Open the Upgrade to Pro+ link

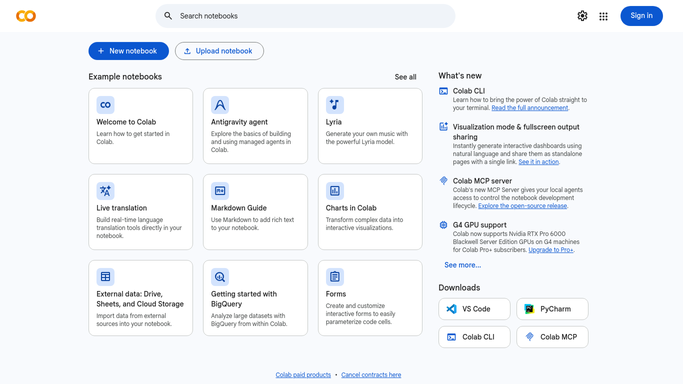551,250
